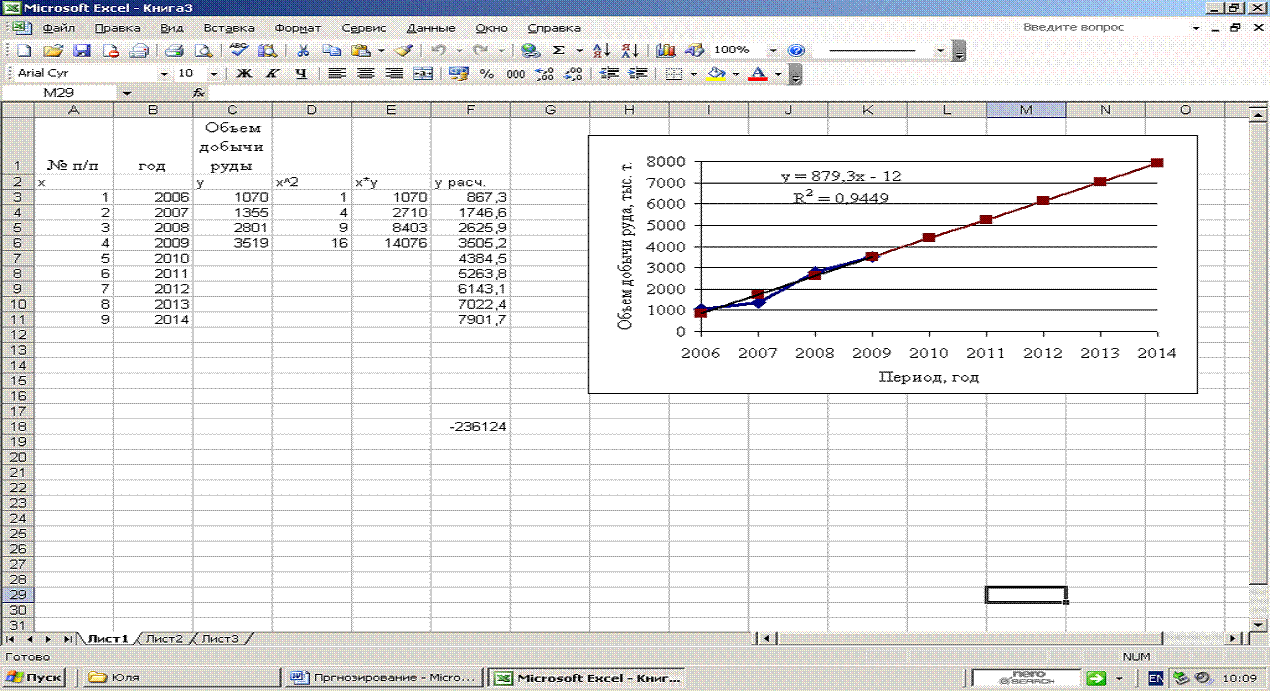Viewport: 1270px width, 691px height.
Task: Launch the Chart Wizard icon
Action: tap(666, 50)
